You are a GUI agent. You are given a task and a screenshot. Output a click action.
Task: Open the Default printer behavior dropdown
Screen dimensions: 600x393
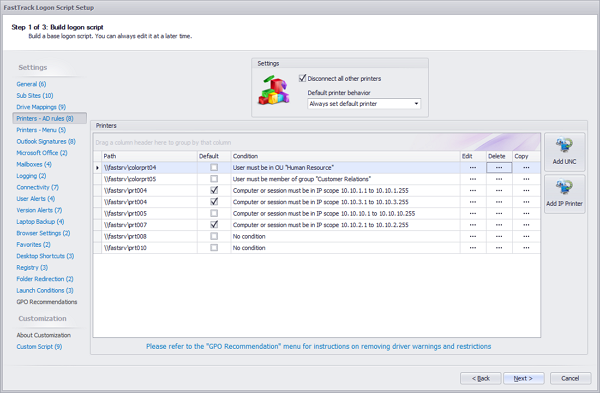(364, 104)
